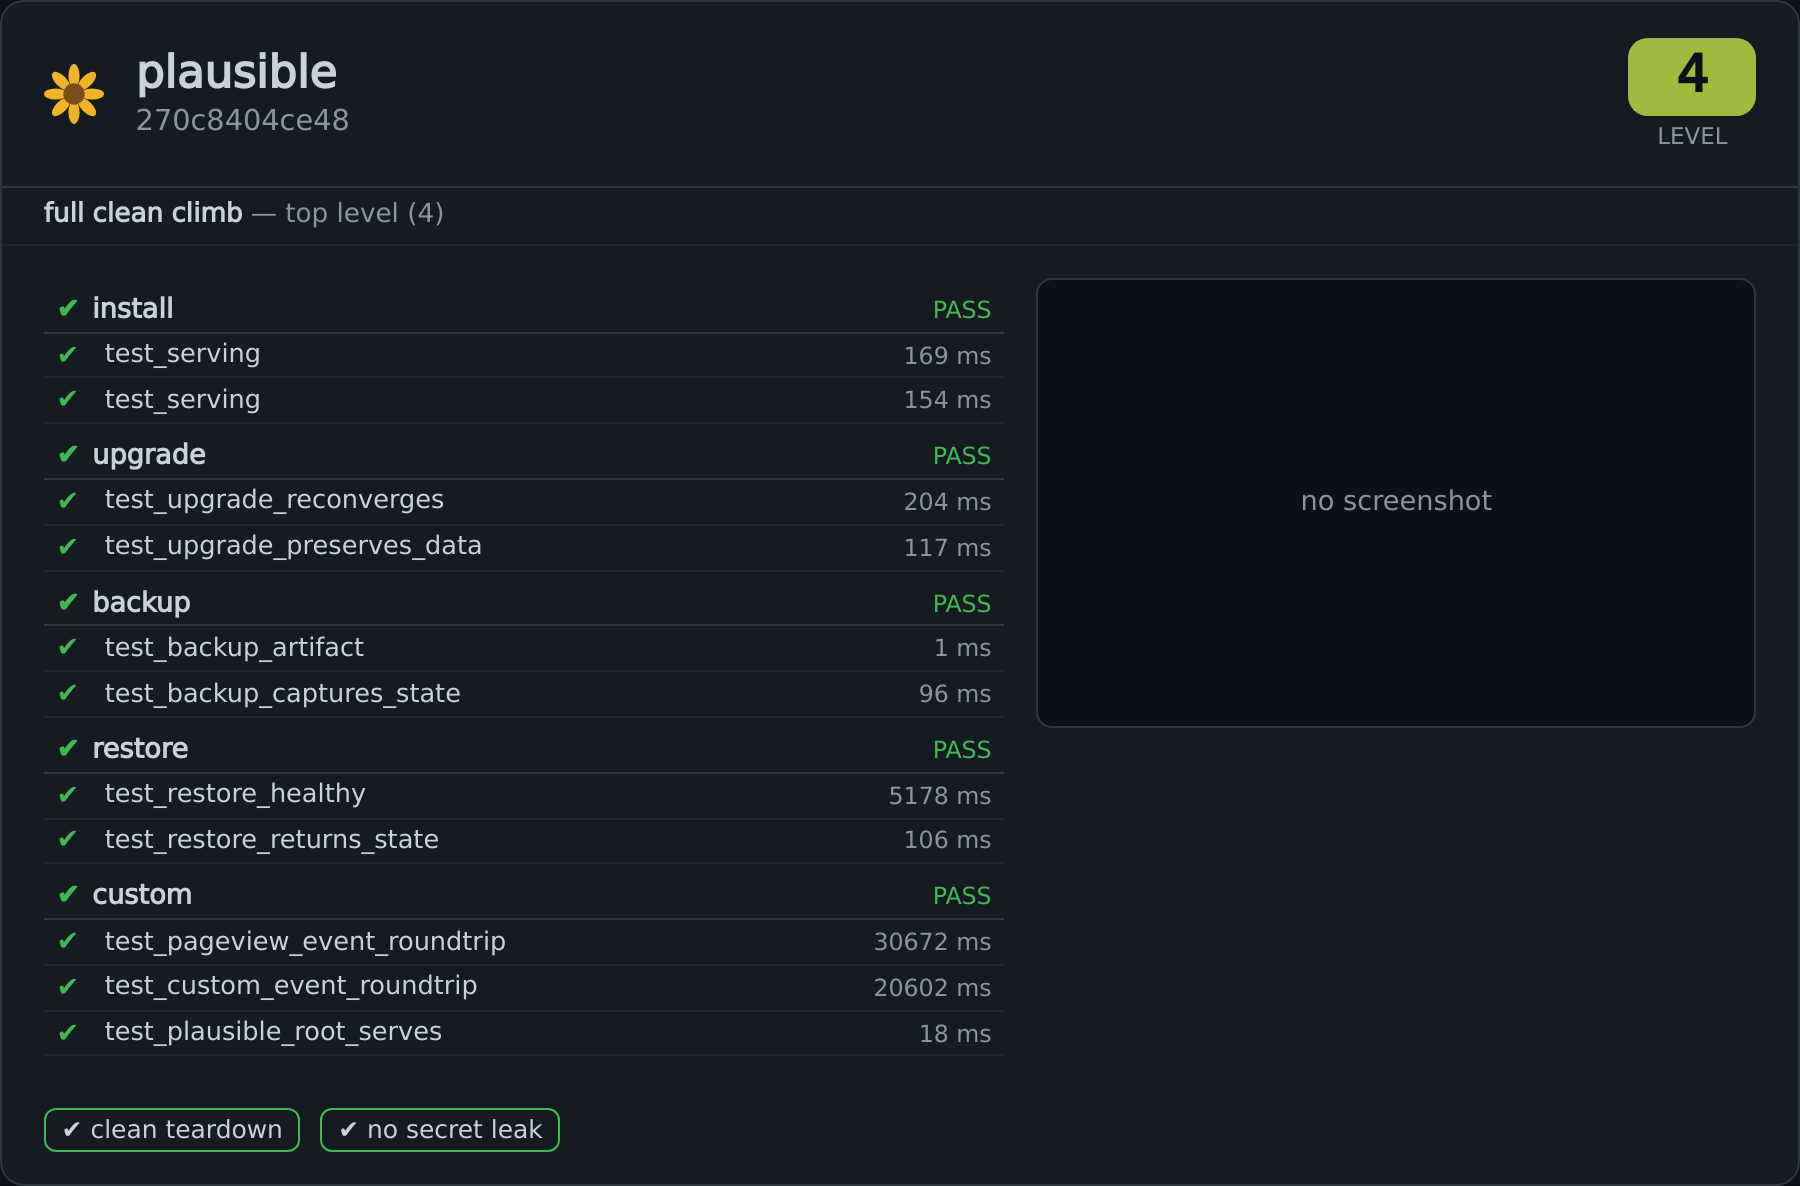Click the 'clean teardown' badge

[x=172, y=1130]
